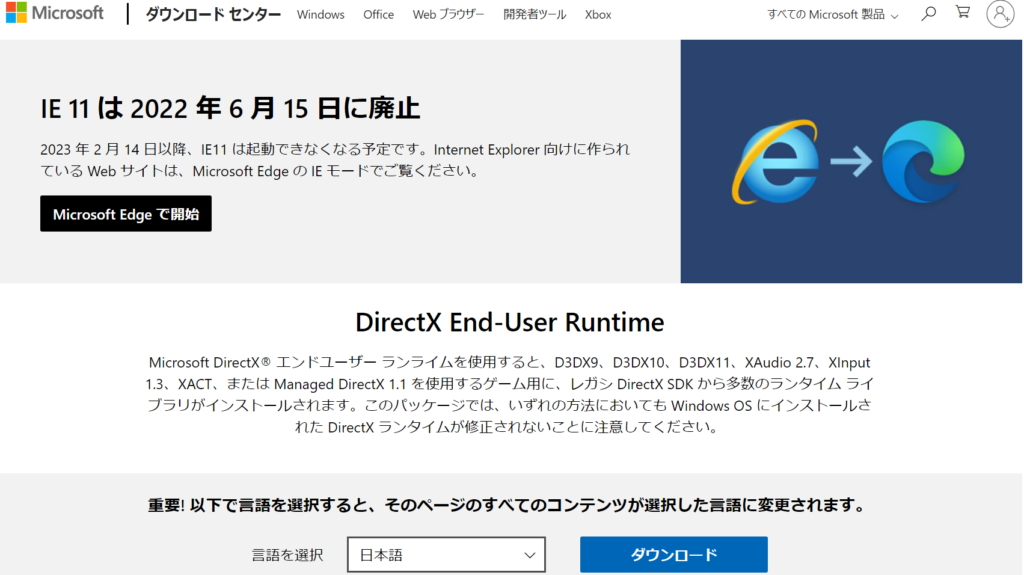
Task: Open the search magnifier icon
Action: pos(928,14)
